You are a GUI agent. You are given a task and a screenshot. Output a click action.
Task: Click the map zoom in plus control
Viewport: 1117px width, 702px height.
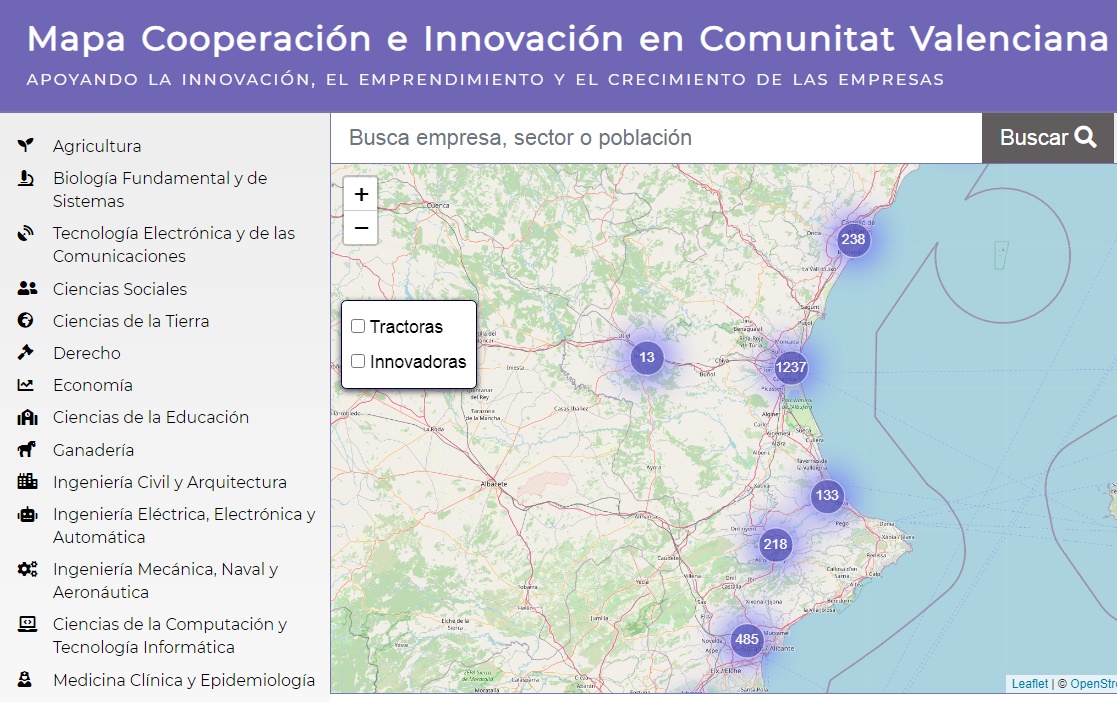pyautogui.click(x=360, y=194)
